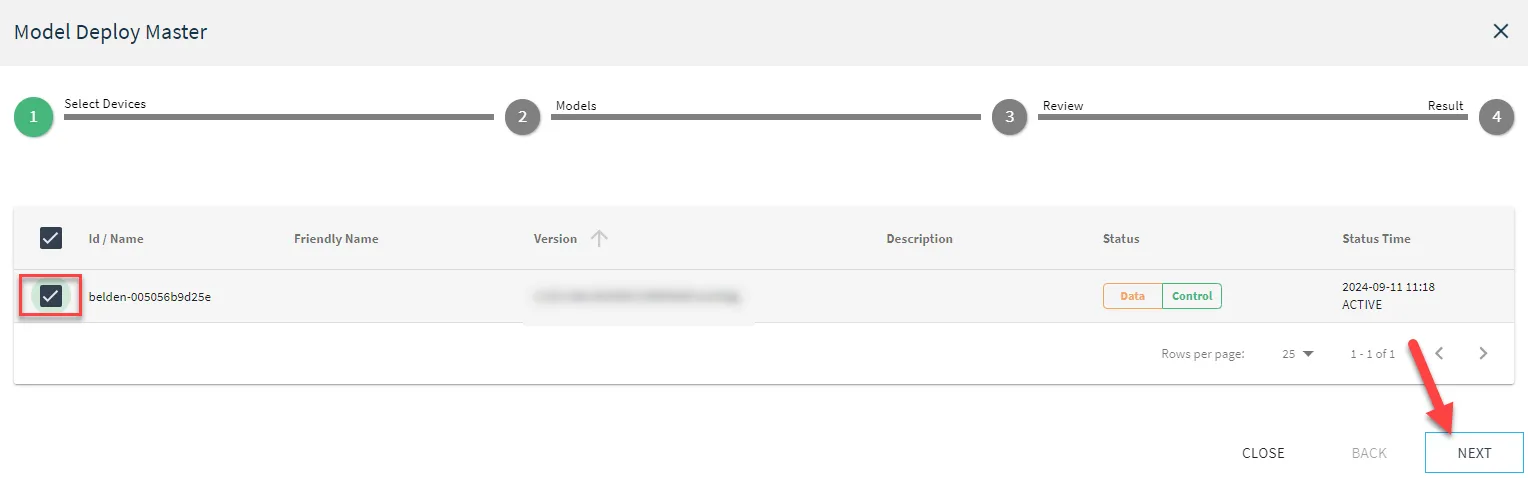The width and height of the screenshot is (1528, 478).
Task: Click the Model Deploy Master title
Action: (110, 32)
